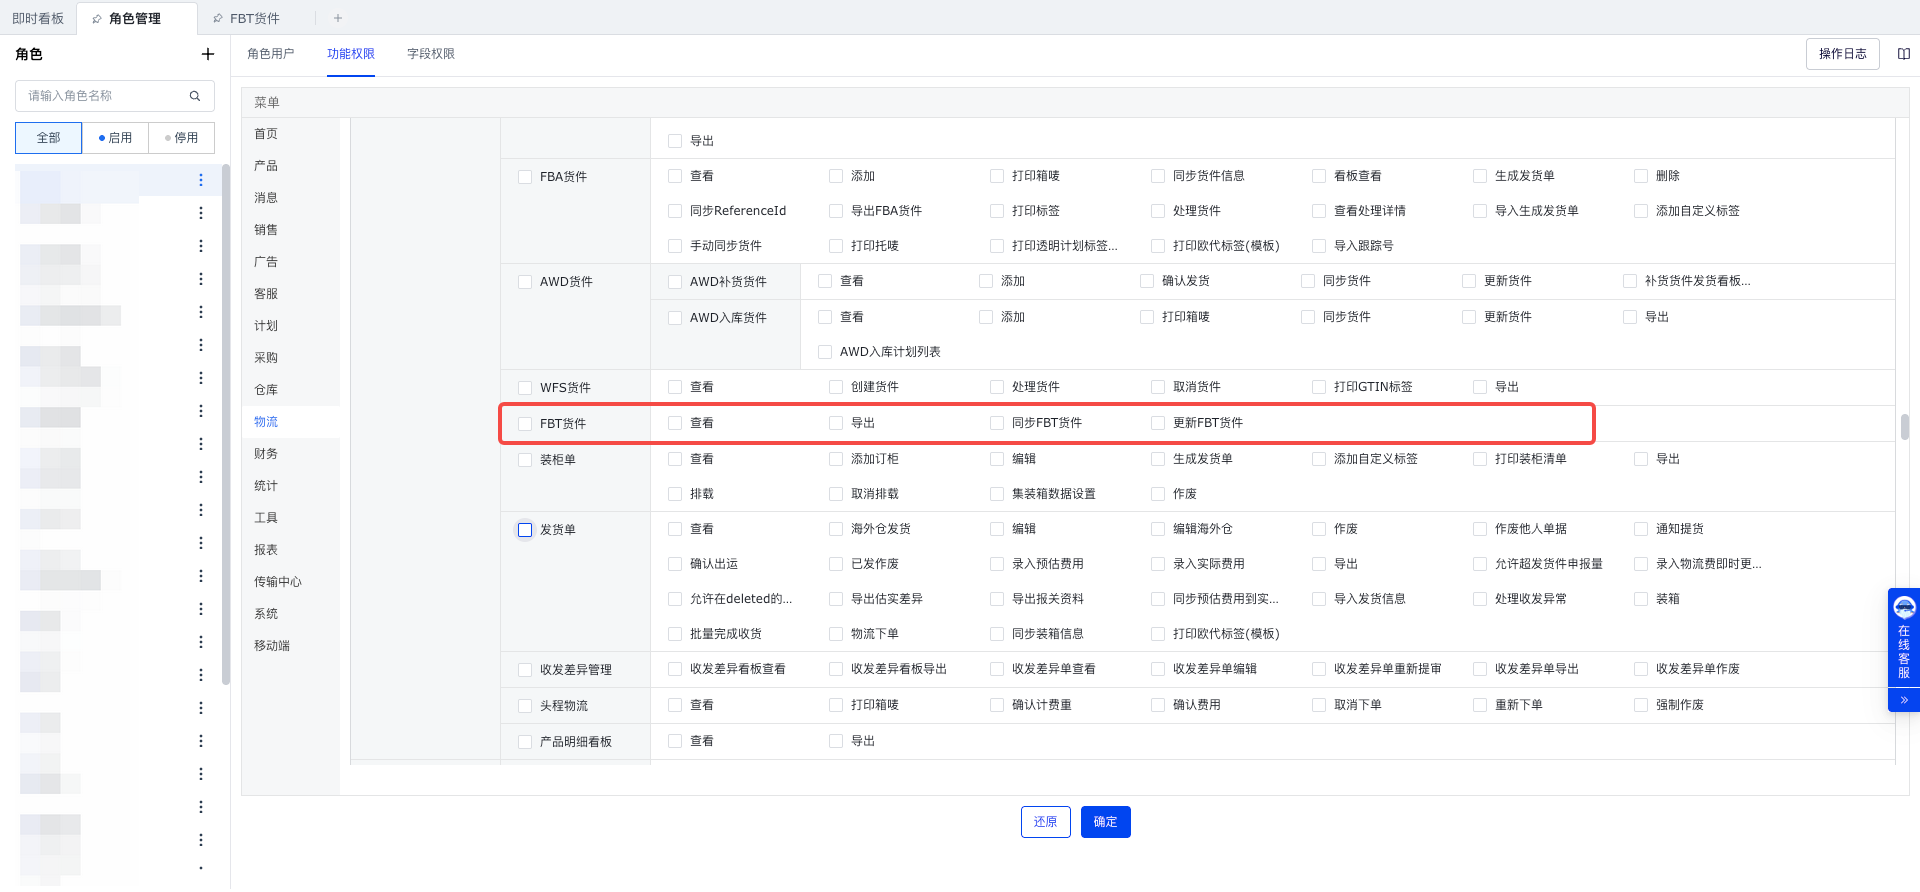
Task: Click pin icon on FBT货件 tab
Action: click(218, 18)
